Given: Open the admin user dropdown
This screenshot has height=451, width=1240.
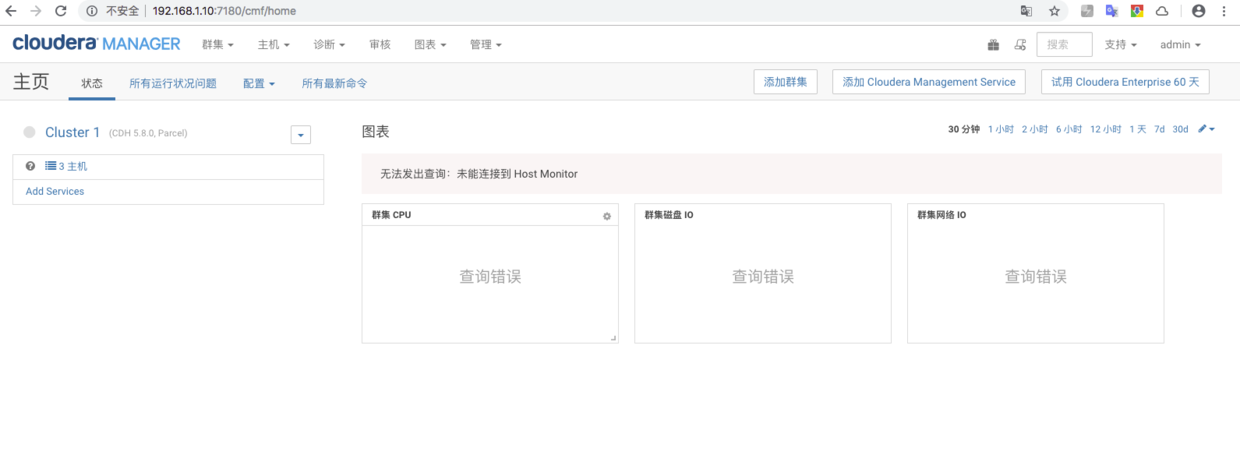Looking at the screenshot, I should point(1180,45).
